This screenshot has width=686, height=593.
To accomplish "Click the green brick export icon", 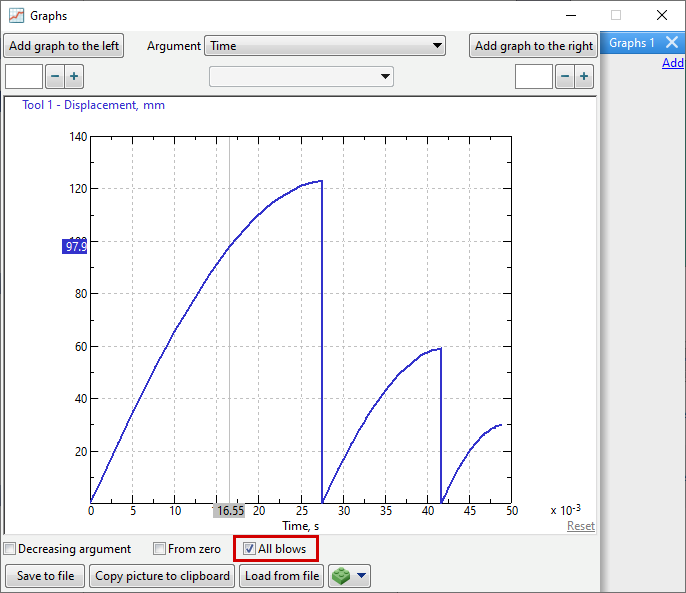I will tap(341, 576).
